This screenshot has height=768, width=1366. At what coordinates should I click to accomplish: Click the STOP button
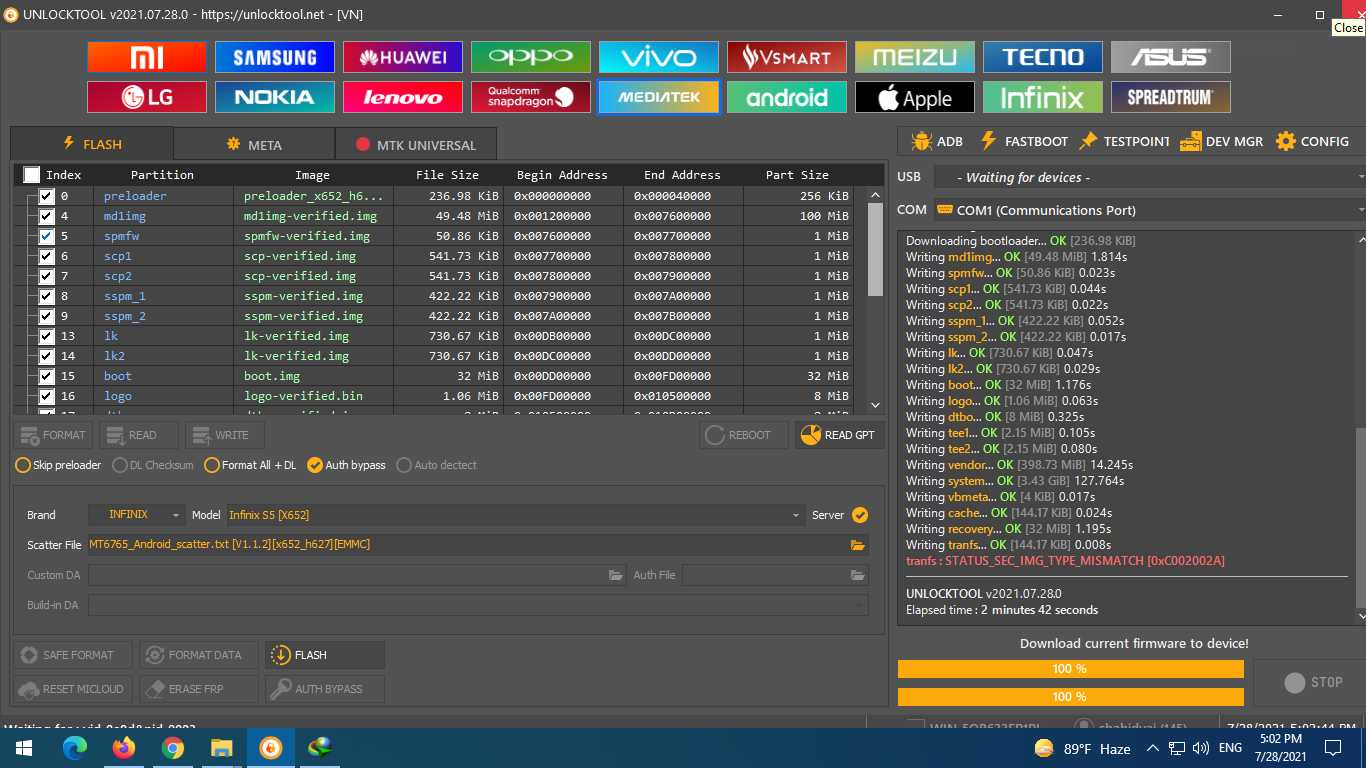click(x=1312, y=682)
